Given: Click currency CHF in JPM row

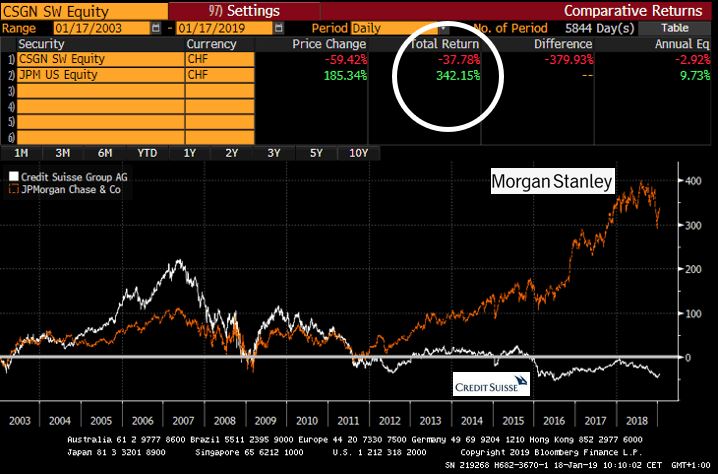Looking at the screenshot, I should (220, 75).
